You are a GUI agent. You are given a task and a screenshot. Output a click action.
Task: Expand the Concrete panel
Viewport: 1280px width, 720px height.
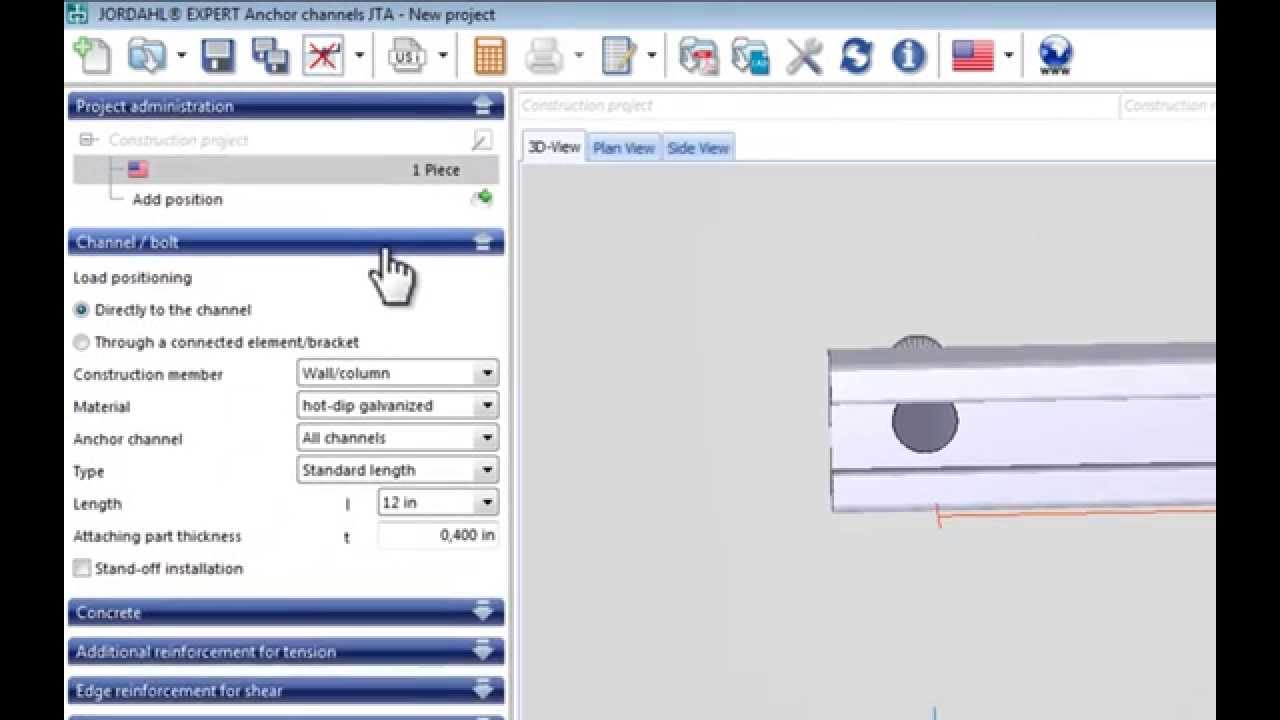click(483, 612)
